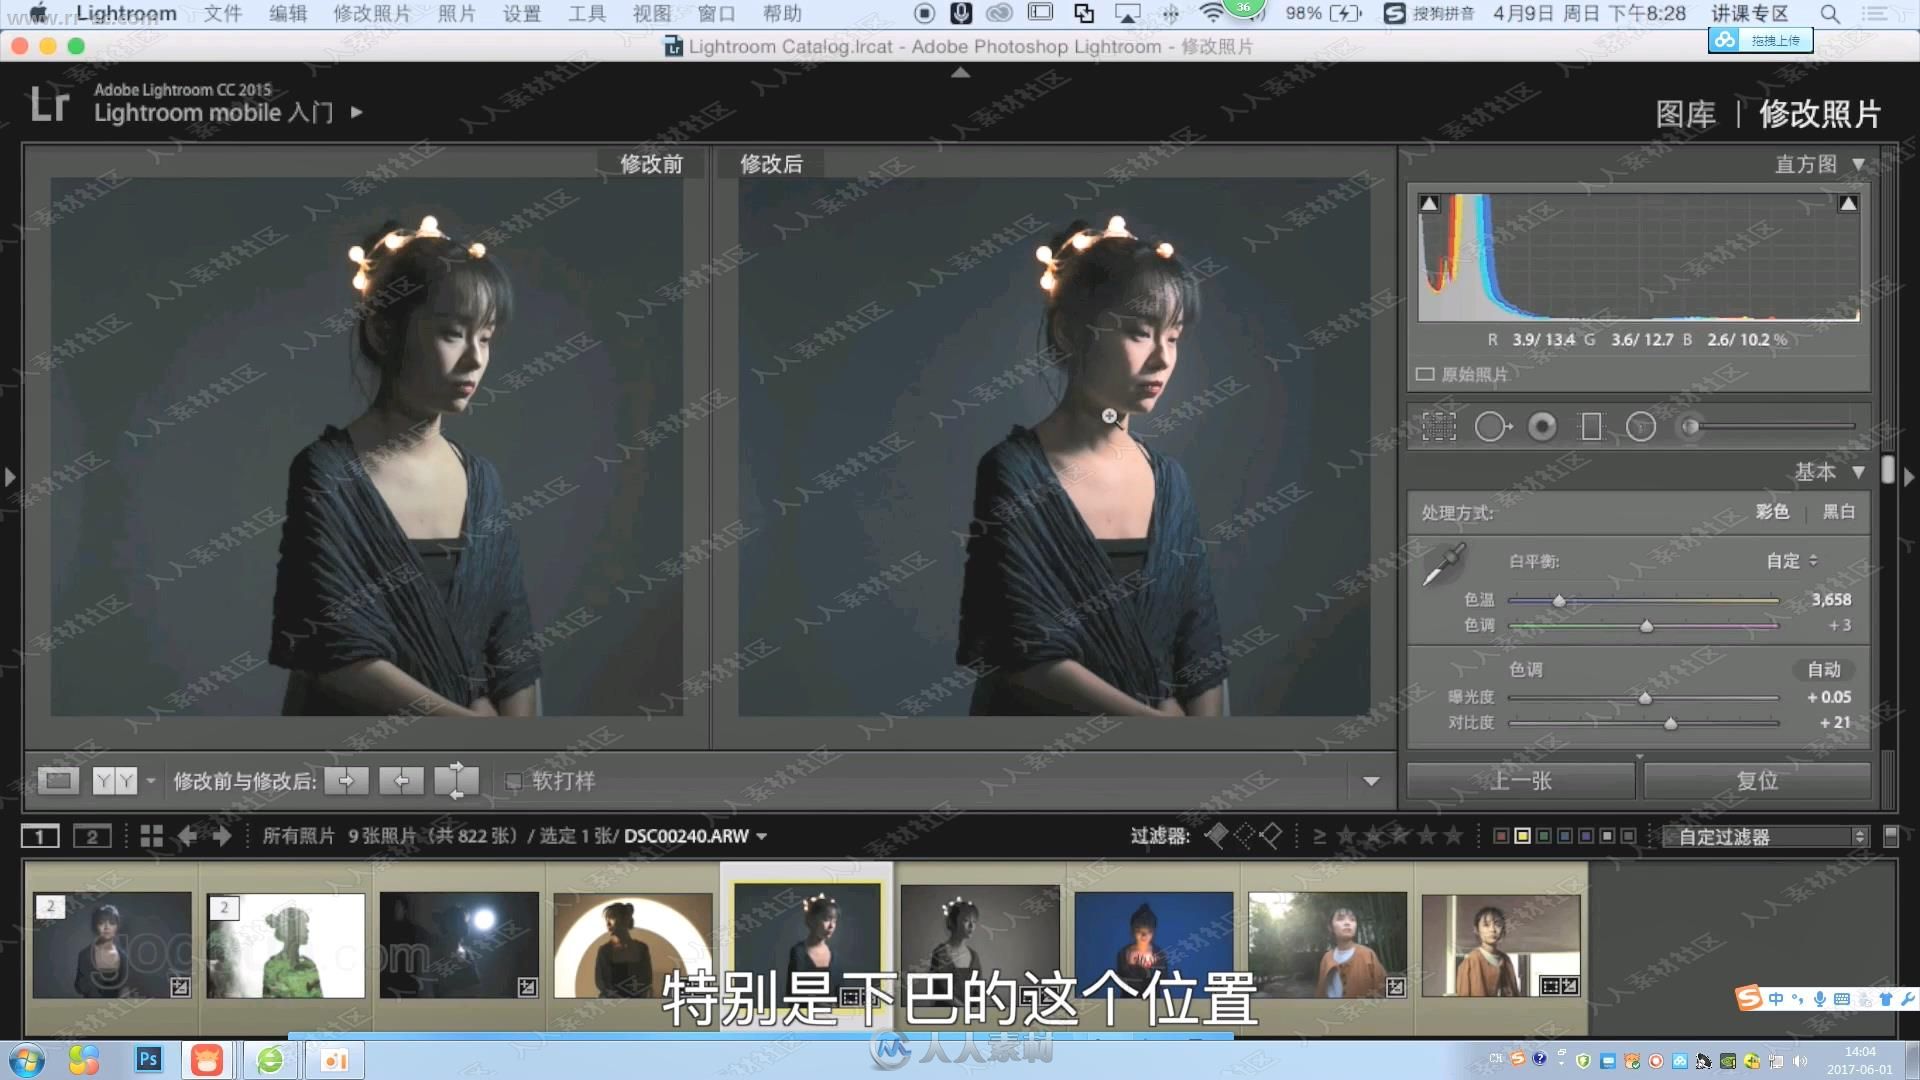Enable the 原始照片 checkbox
Screen dimensions: 1920x1080
[x=1425, y=374]
